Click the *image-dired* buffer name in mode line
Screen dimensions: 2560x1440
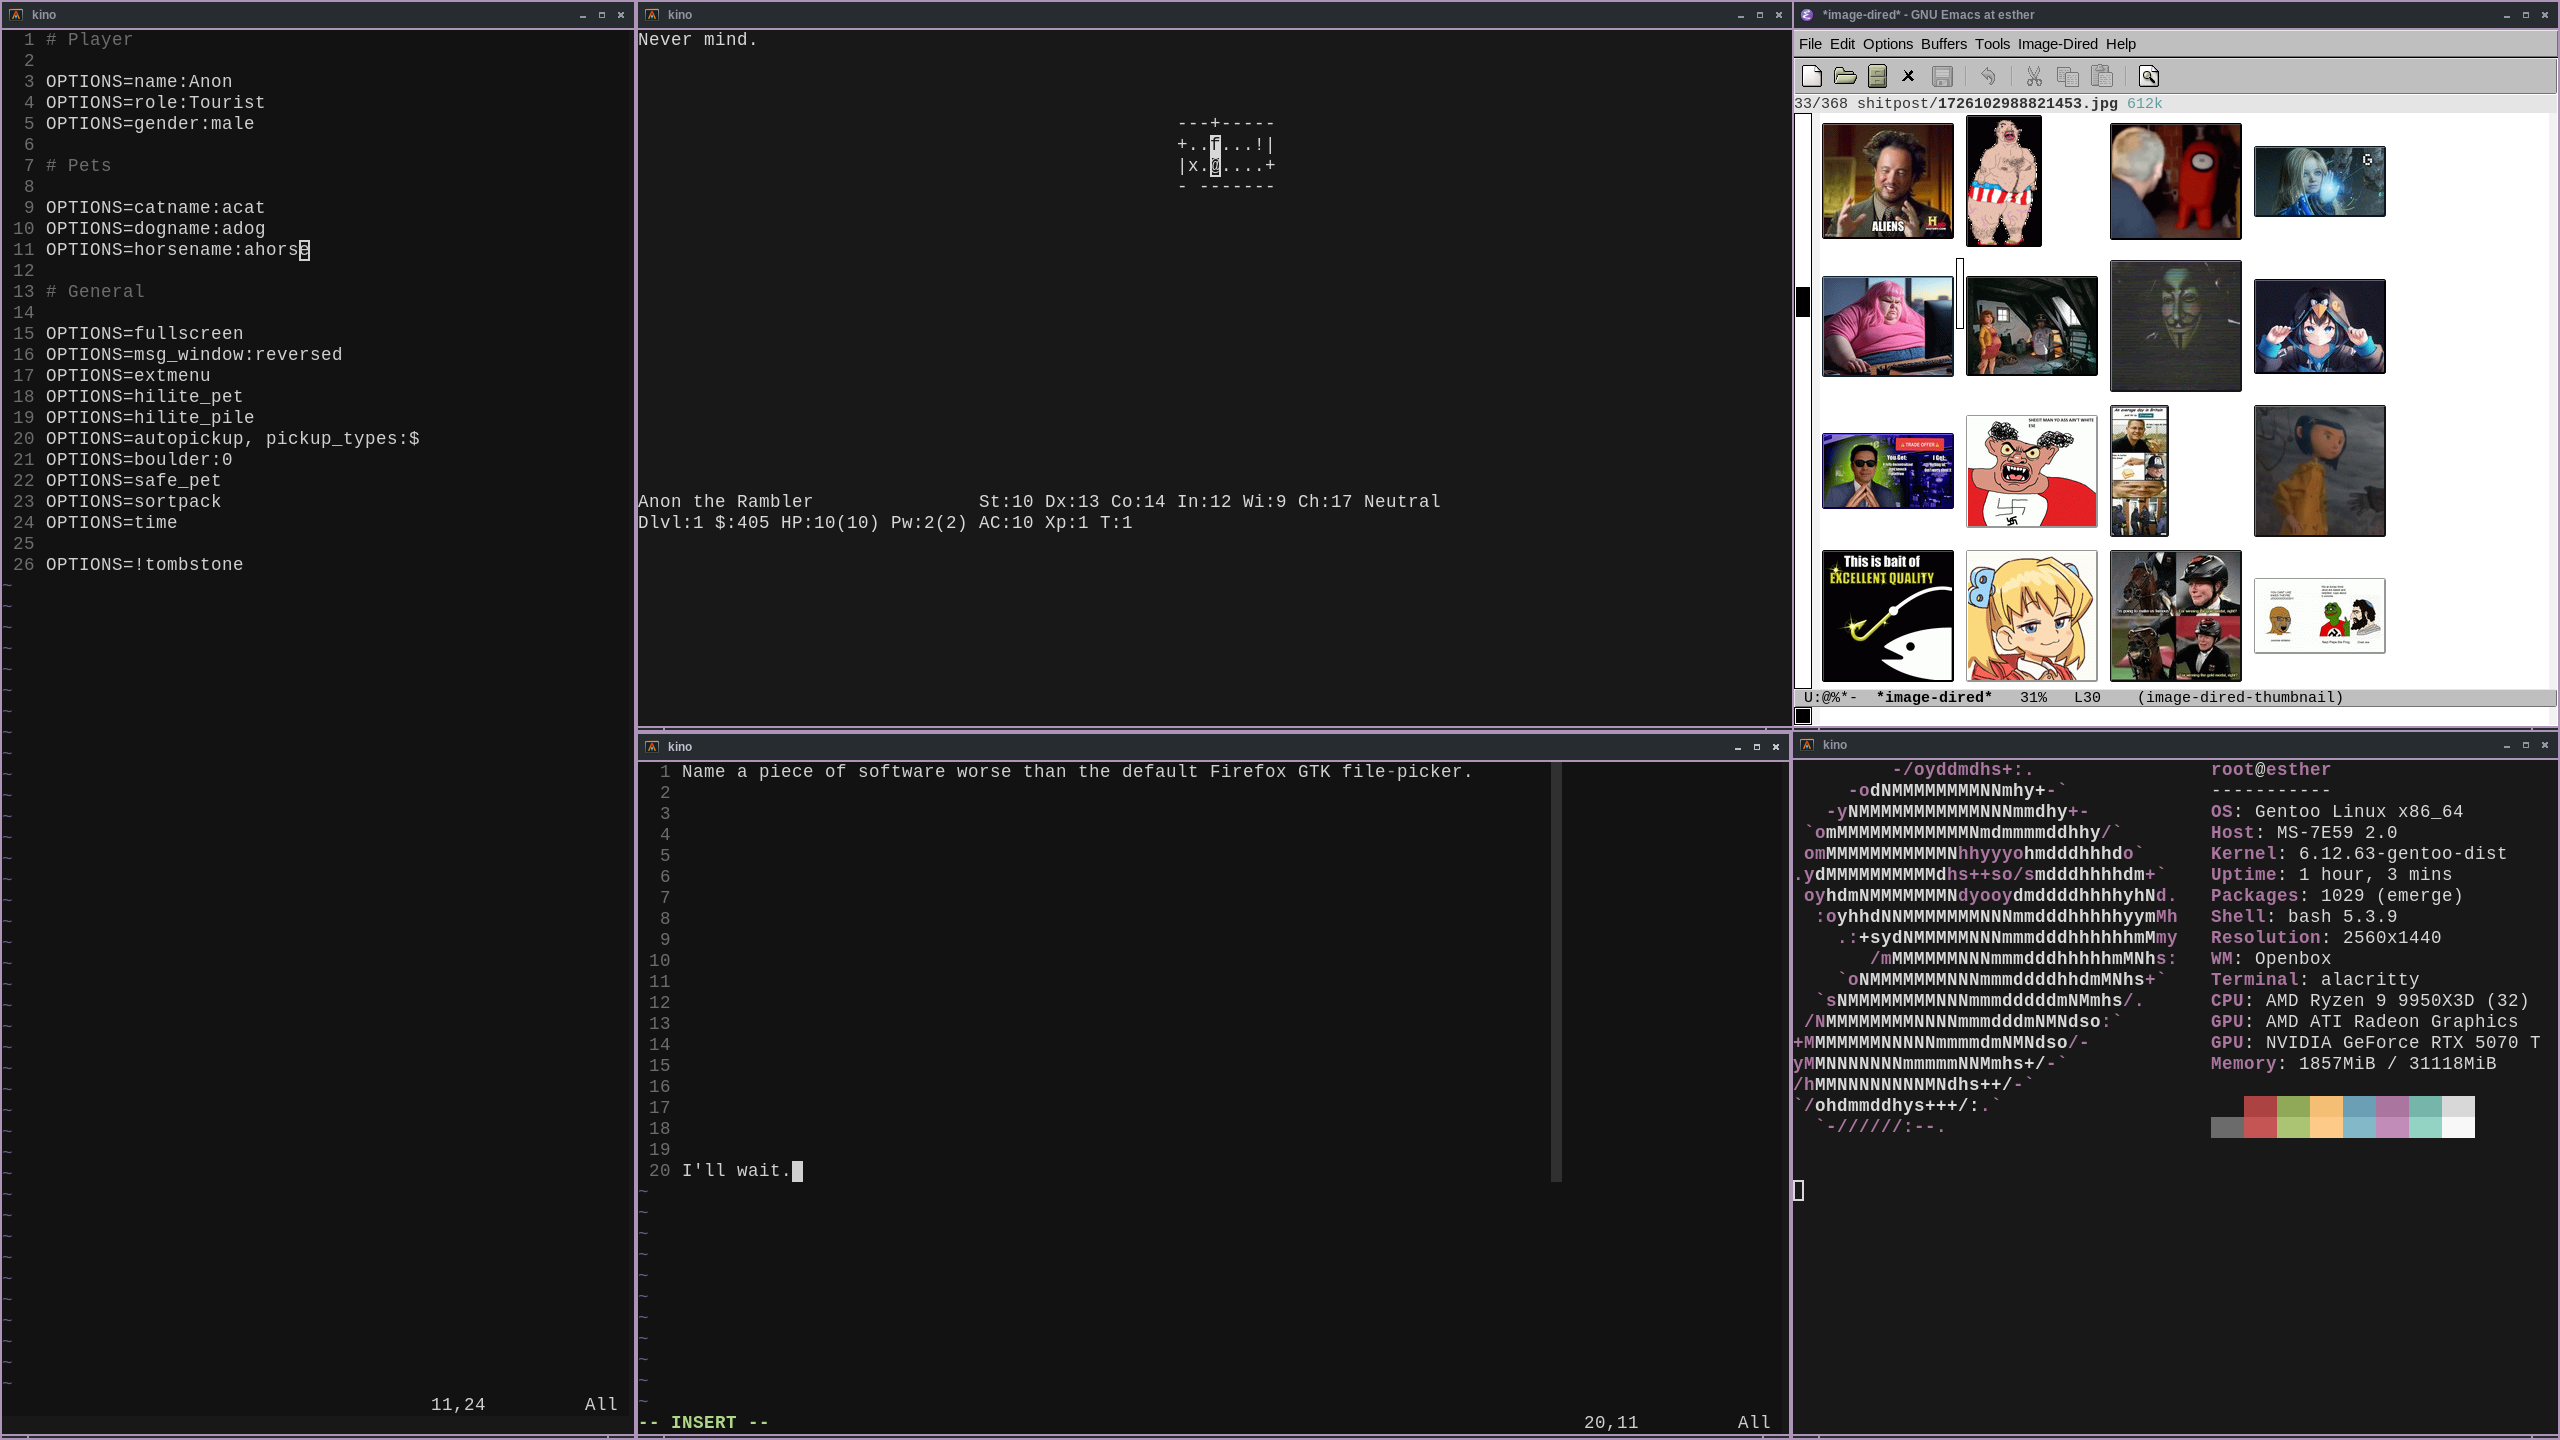click(x=1933, y=697)
